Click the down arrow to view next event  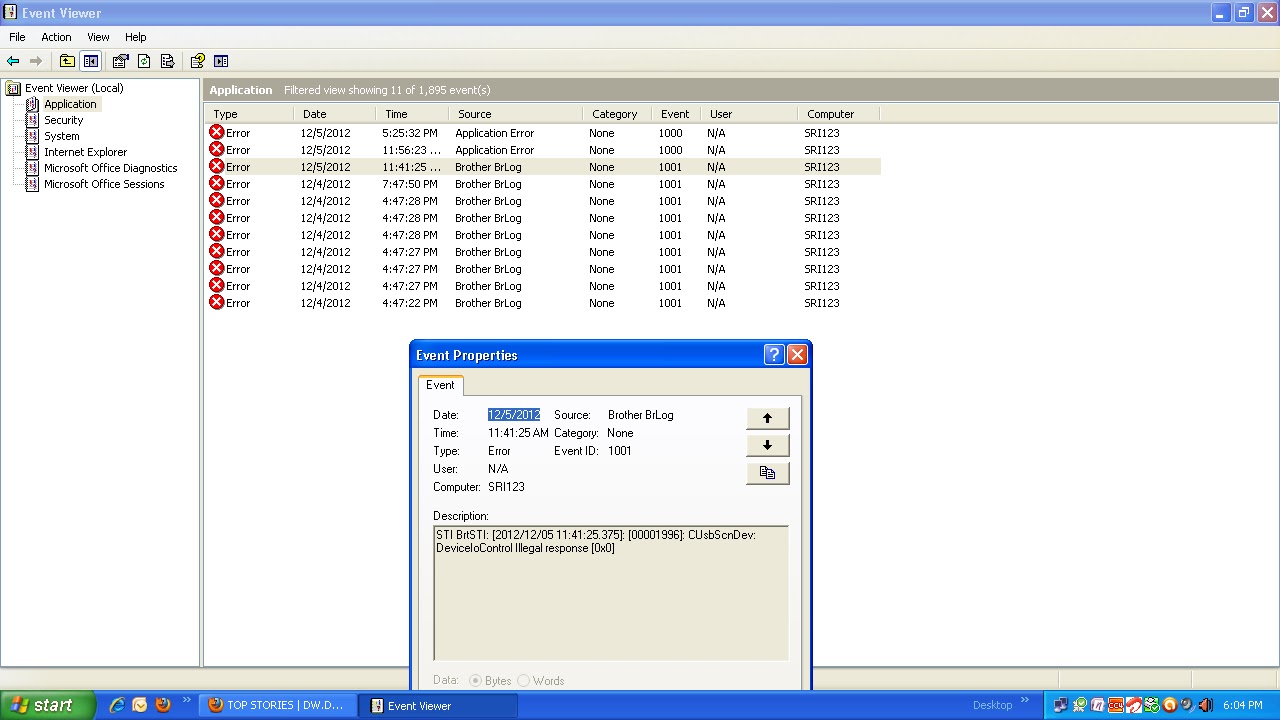pyautogui.click(x=767, y=444)
